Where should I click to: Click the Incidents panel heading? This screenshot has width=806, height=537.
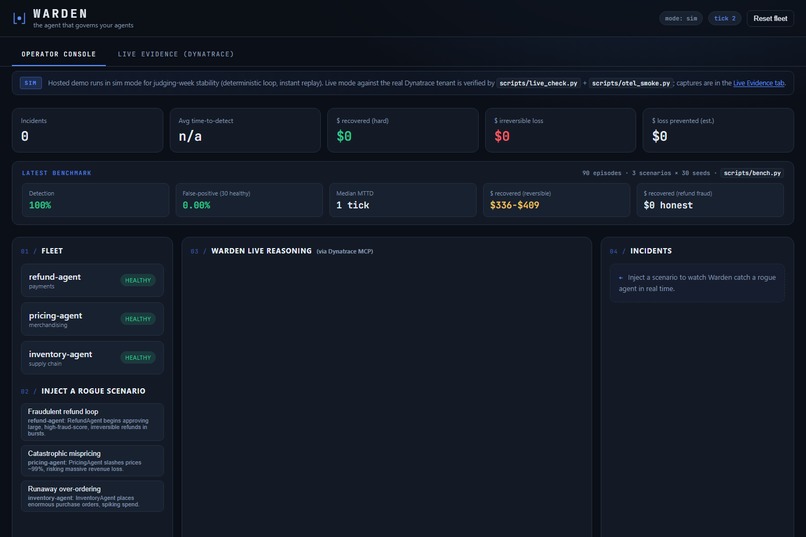pyautogui.click(x=651, y=251)
